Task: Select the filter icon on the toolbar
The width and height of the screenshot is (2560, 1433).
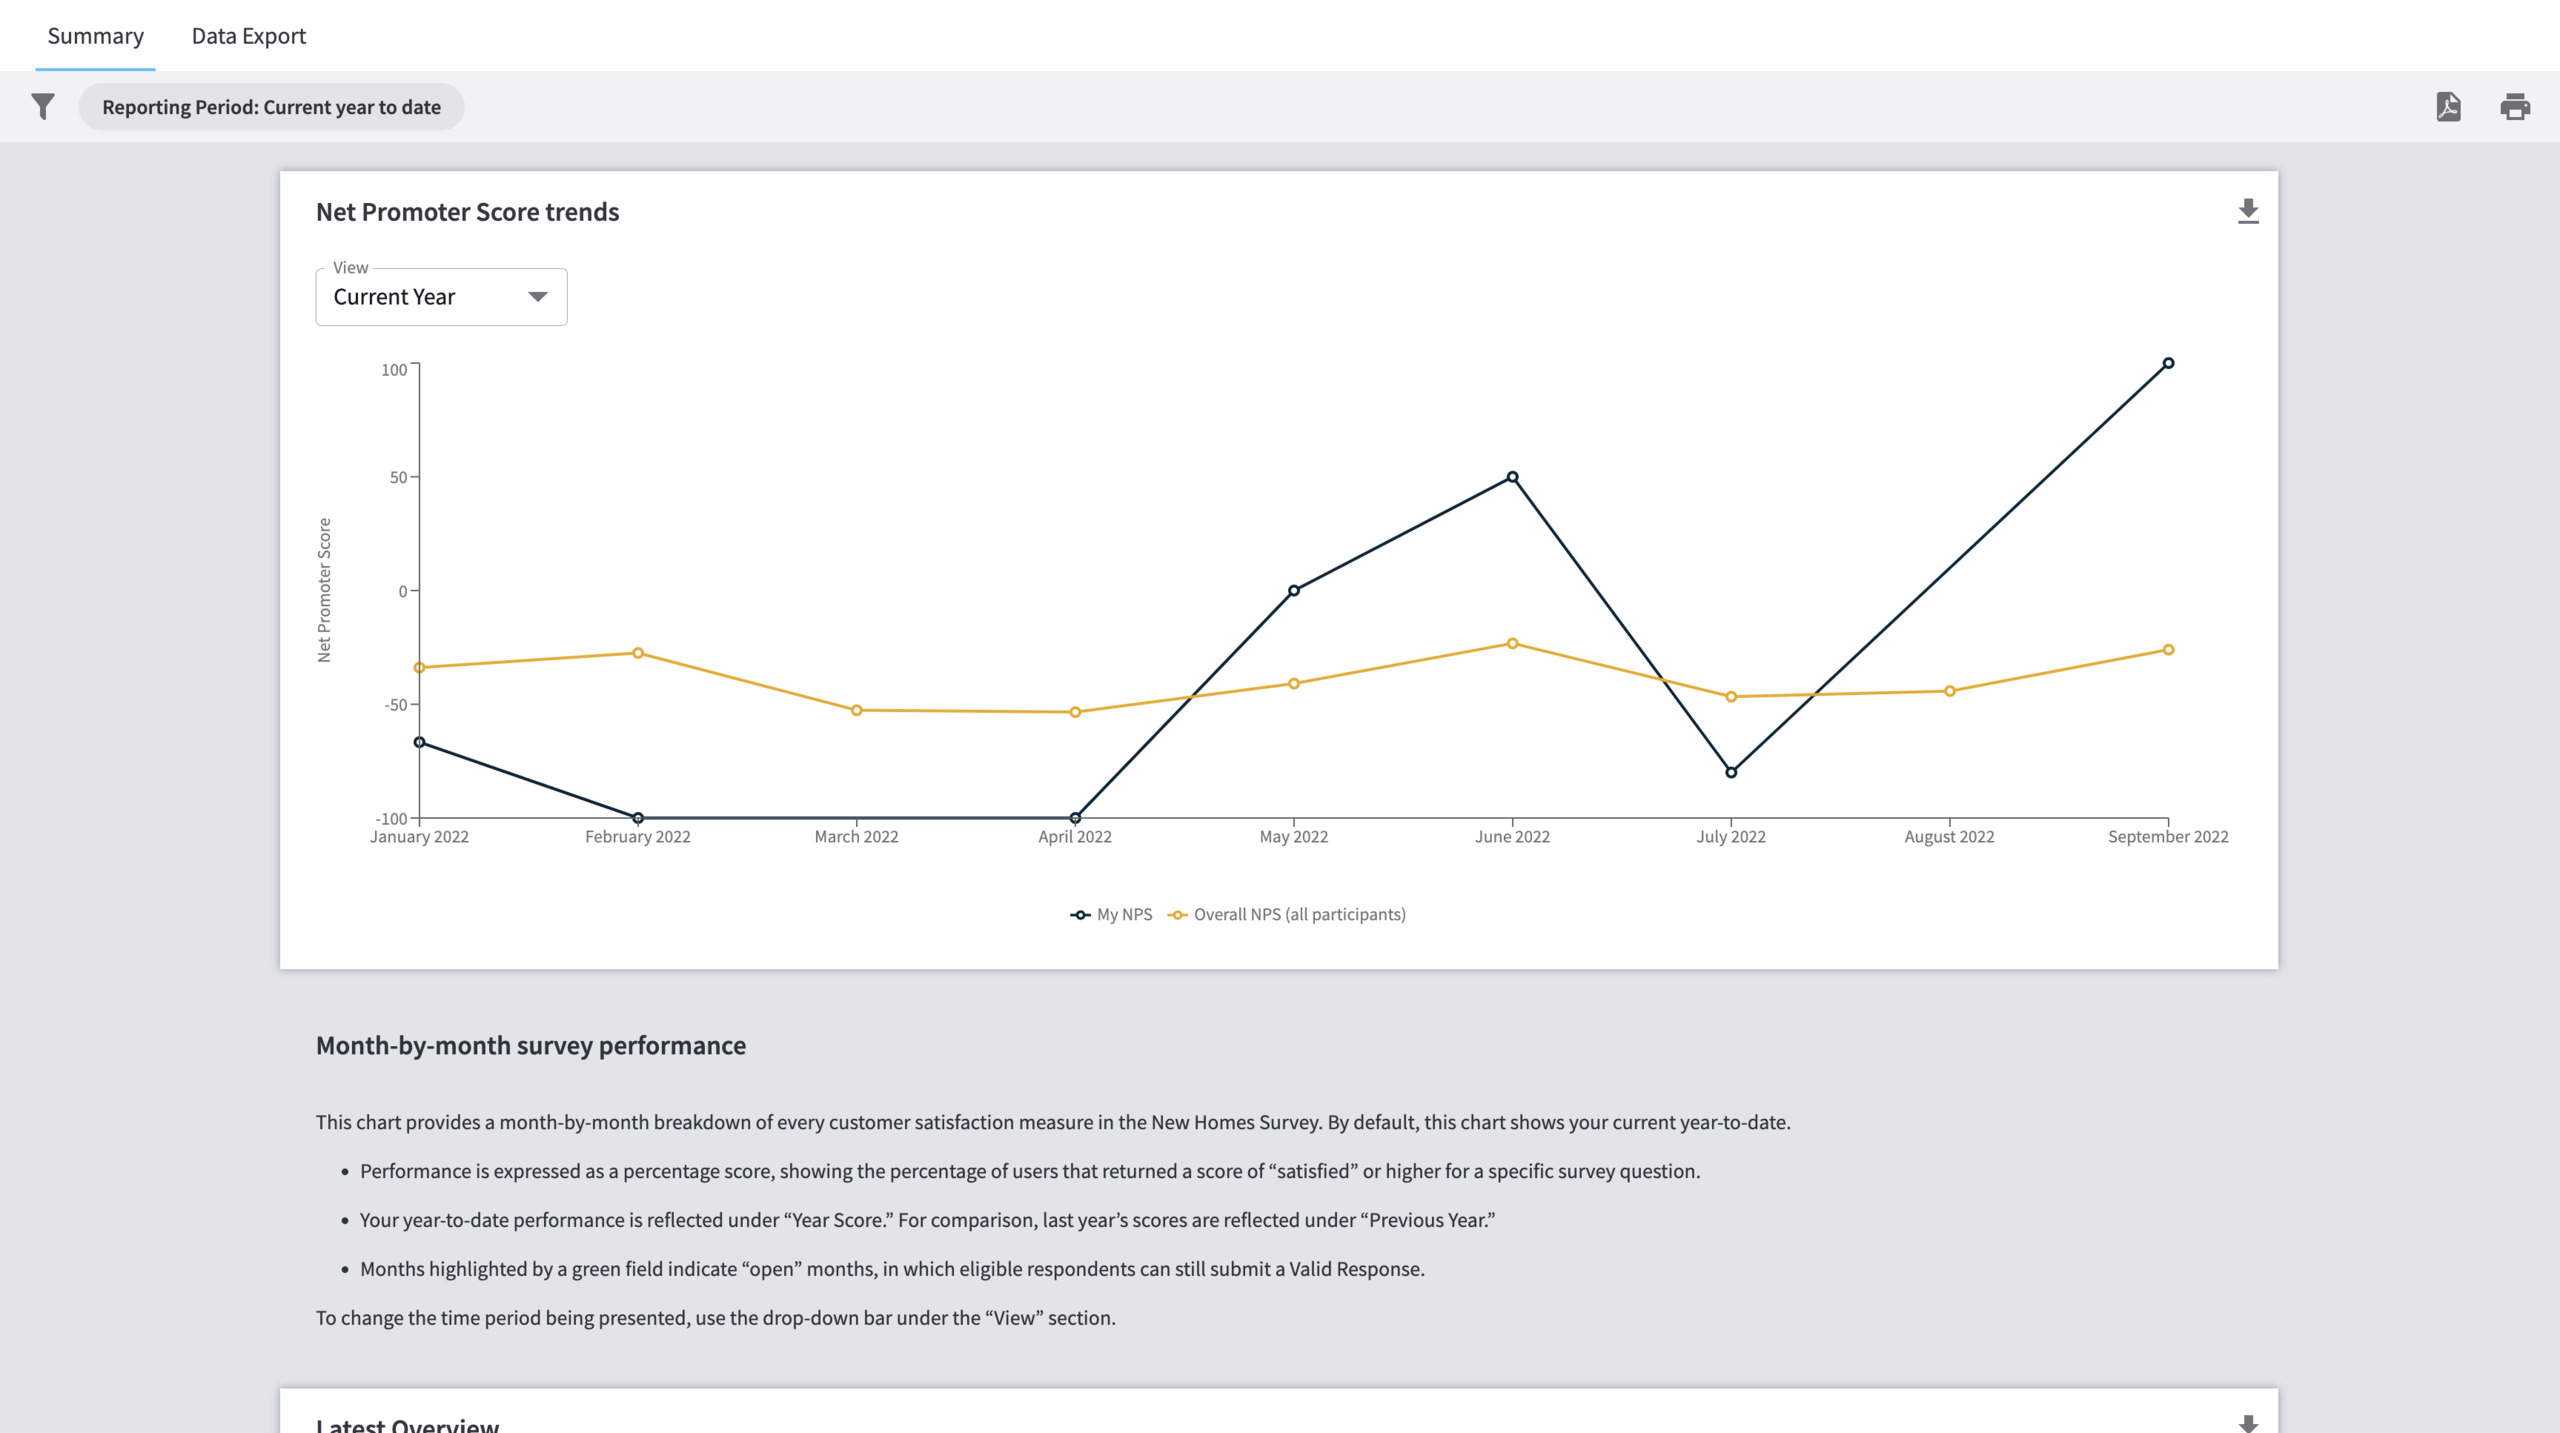Action: [x=43, y=107]
